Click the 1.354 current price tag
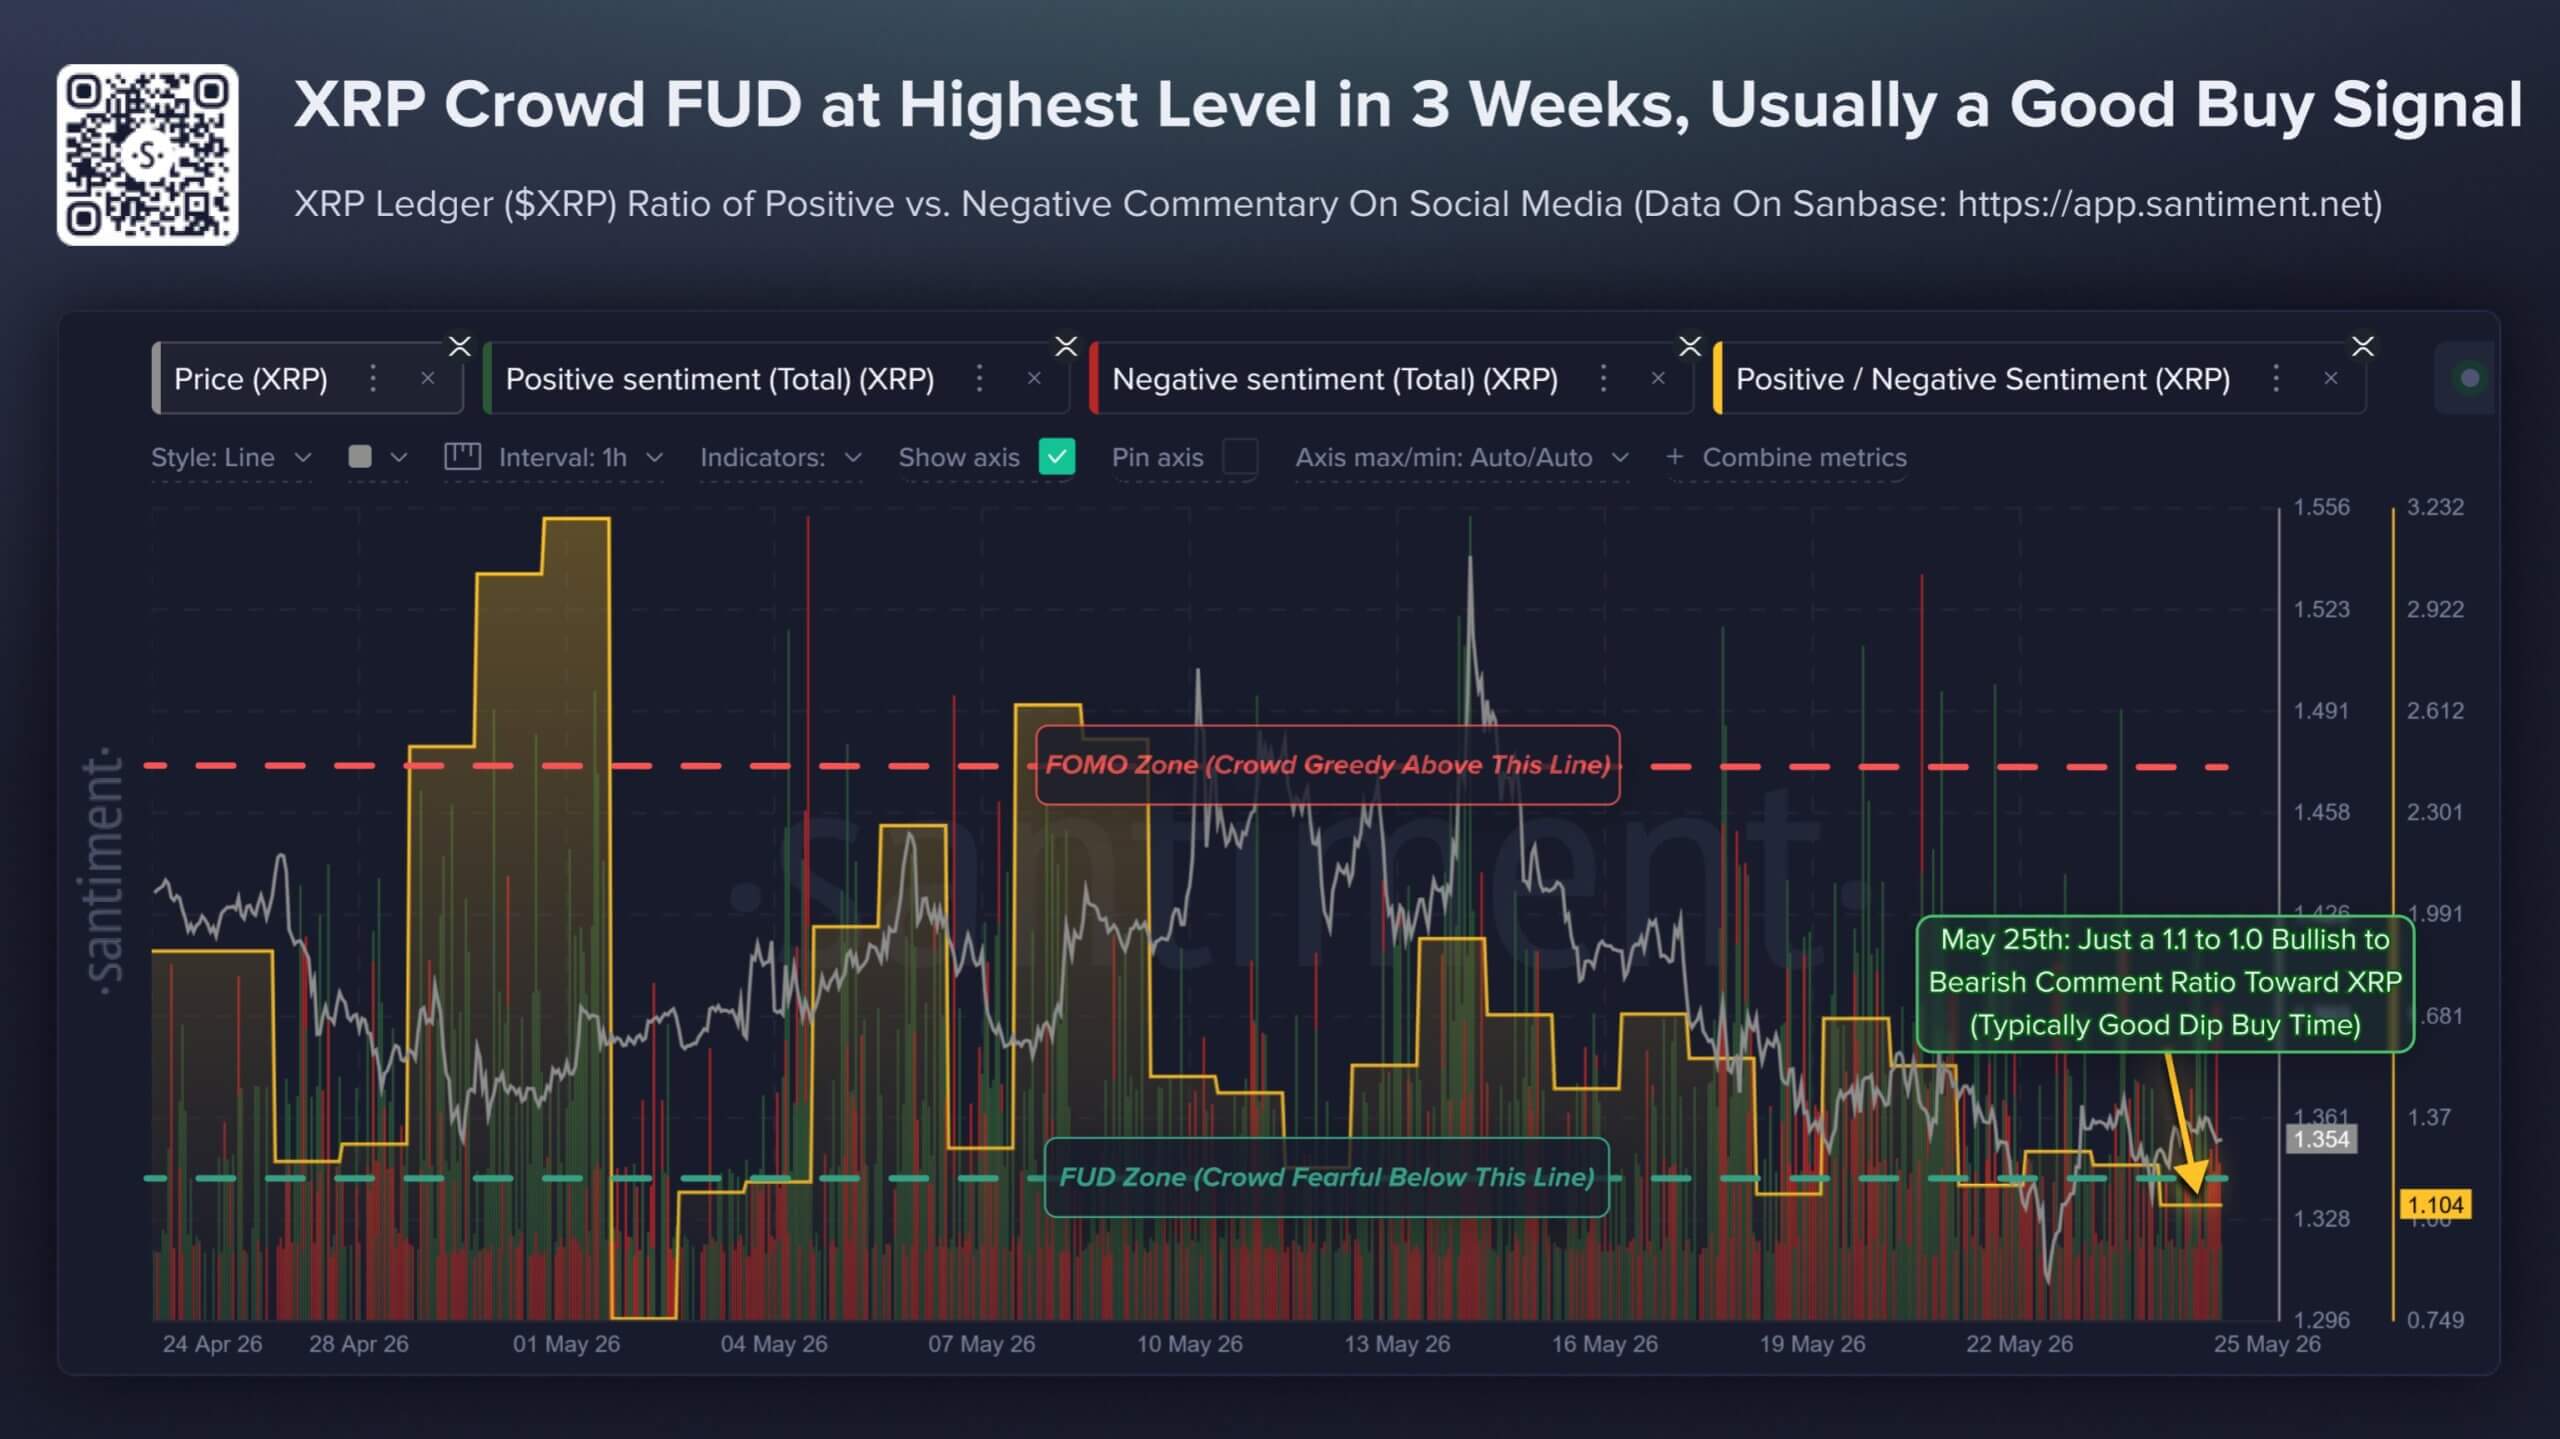This screenshot has height=1439, width=2560. pyautogui.click(x=2321, y=1139)
